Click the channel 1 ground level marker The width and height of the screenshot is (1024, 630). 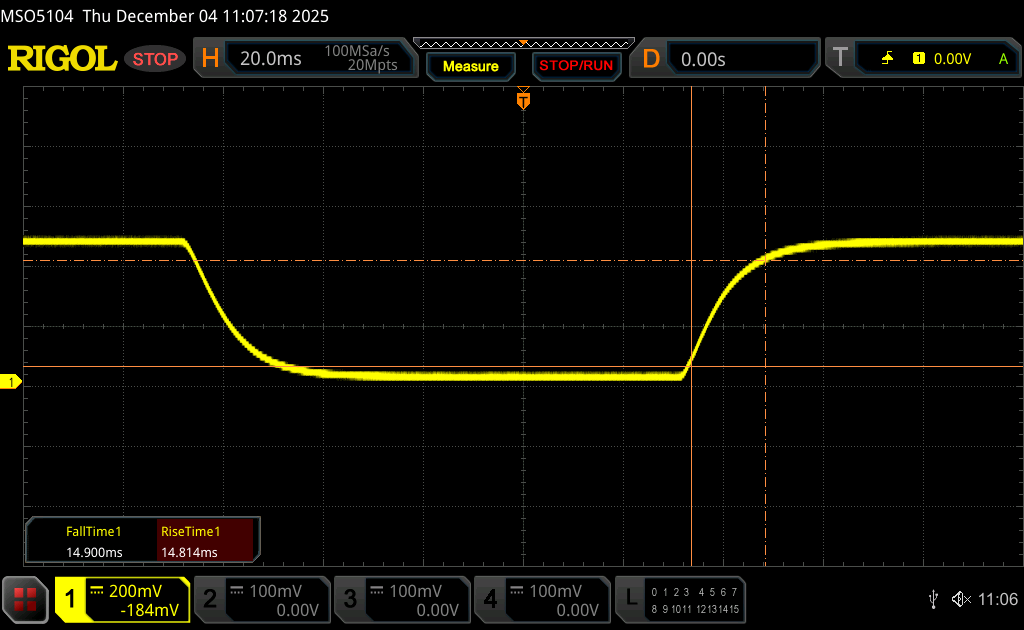point(11,382)
